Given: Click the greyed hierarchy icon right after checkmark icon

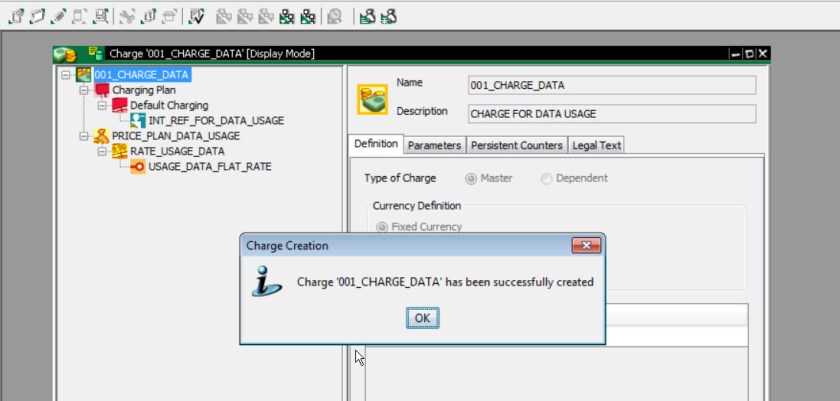Looking at the screenshot, I should (x=224, y=17).
